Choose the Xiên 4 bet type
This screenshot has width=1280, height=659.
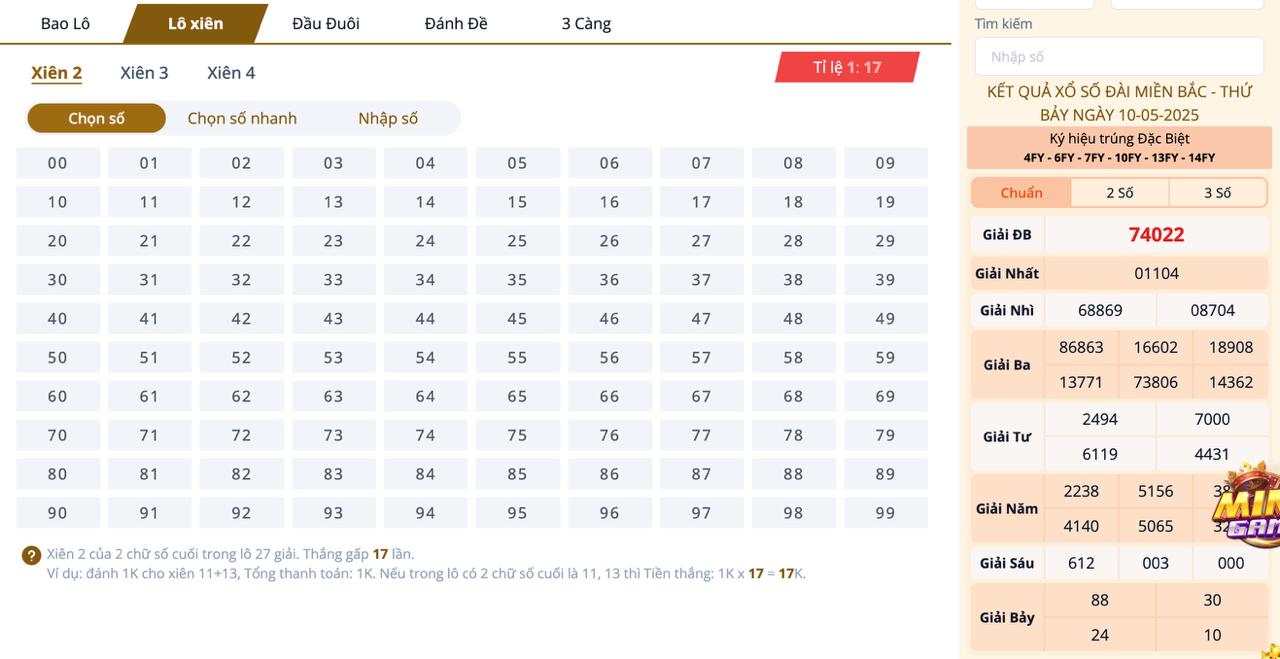click(x=231, y=73)
